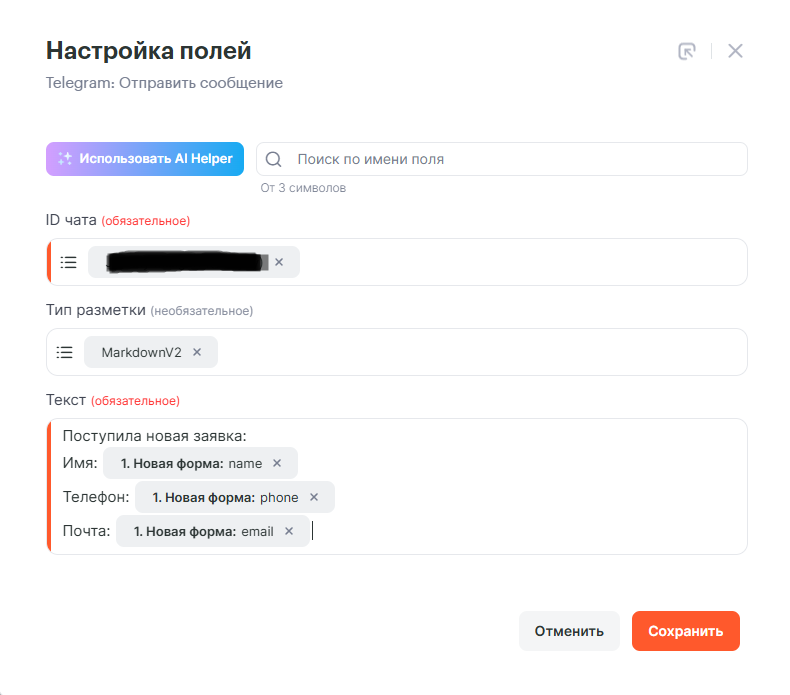Screen dimensions: 790x695
Task: Open list icon in Тип разметки field
Action: 65,352
